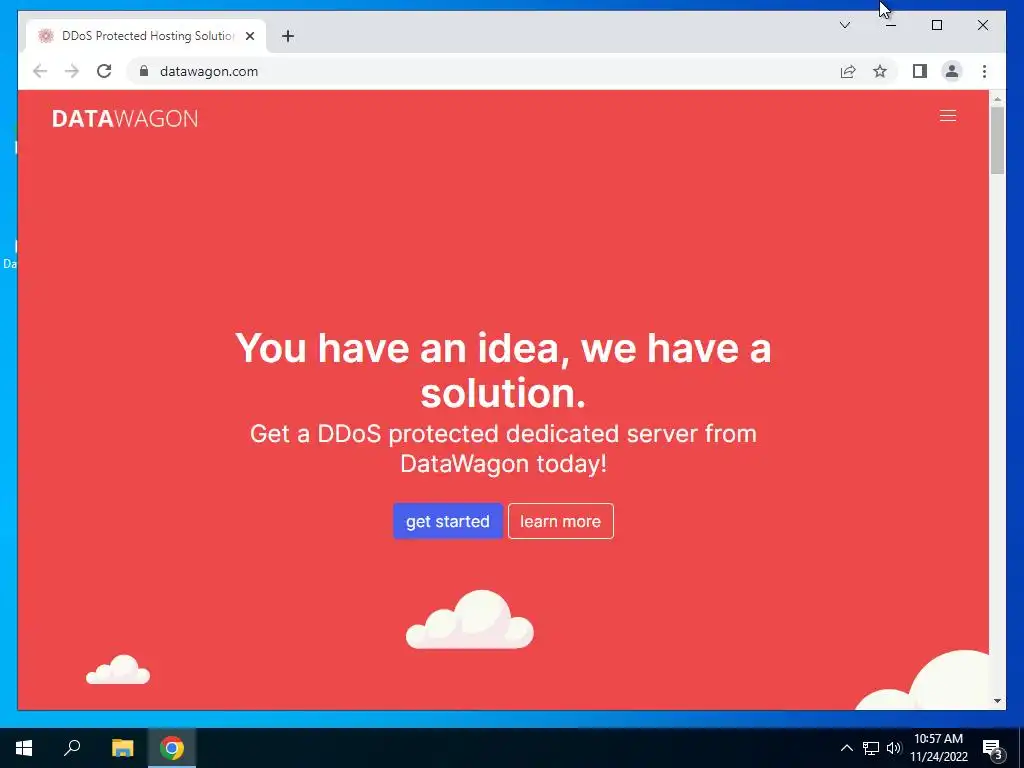Screen dimensions: 1024x768
Task: Open the Chrome three-dot menu
Action: point(984,71)
